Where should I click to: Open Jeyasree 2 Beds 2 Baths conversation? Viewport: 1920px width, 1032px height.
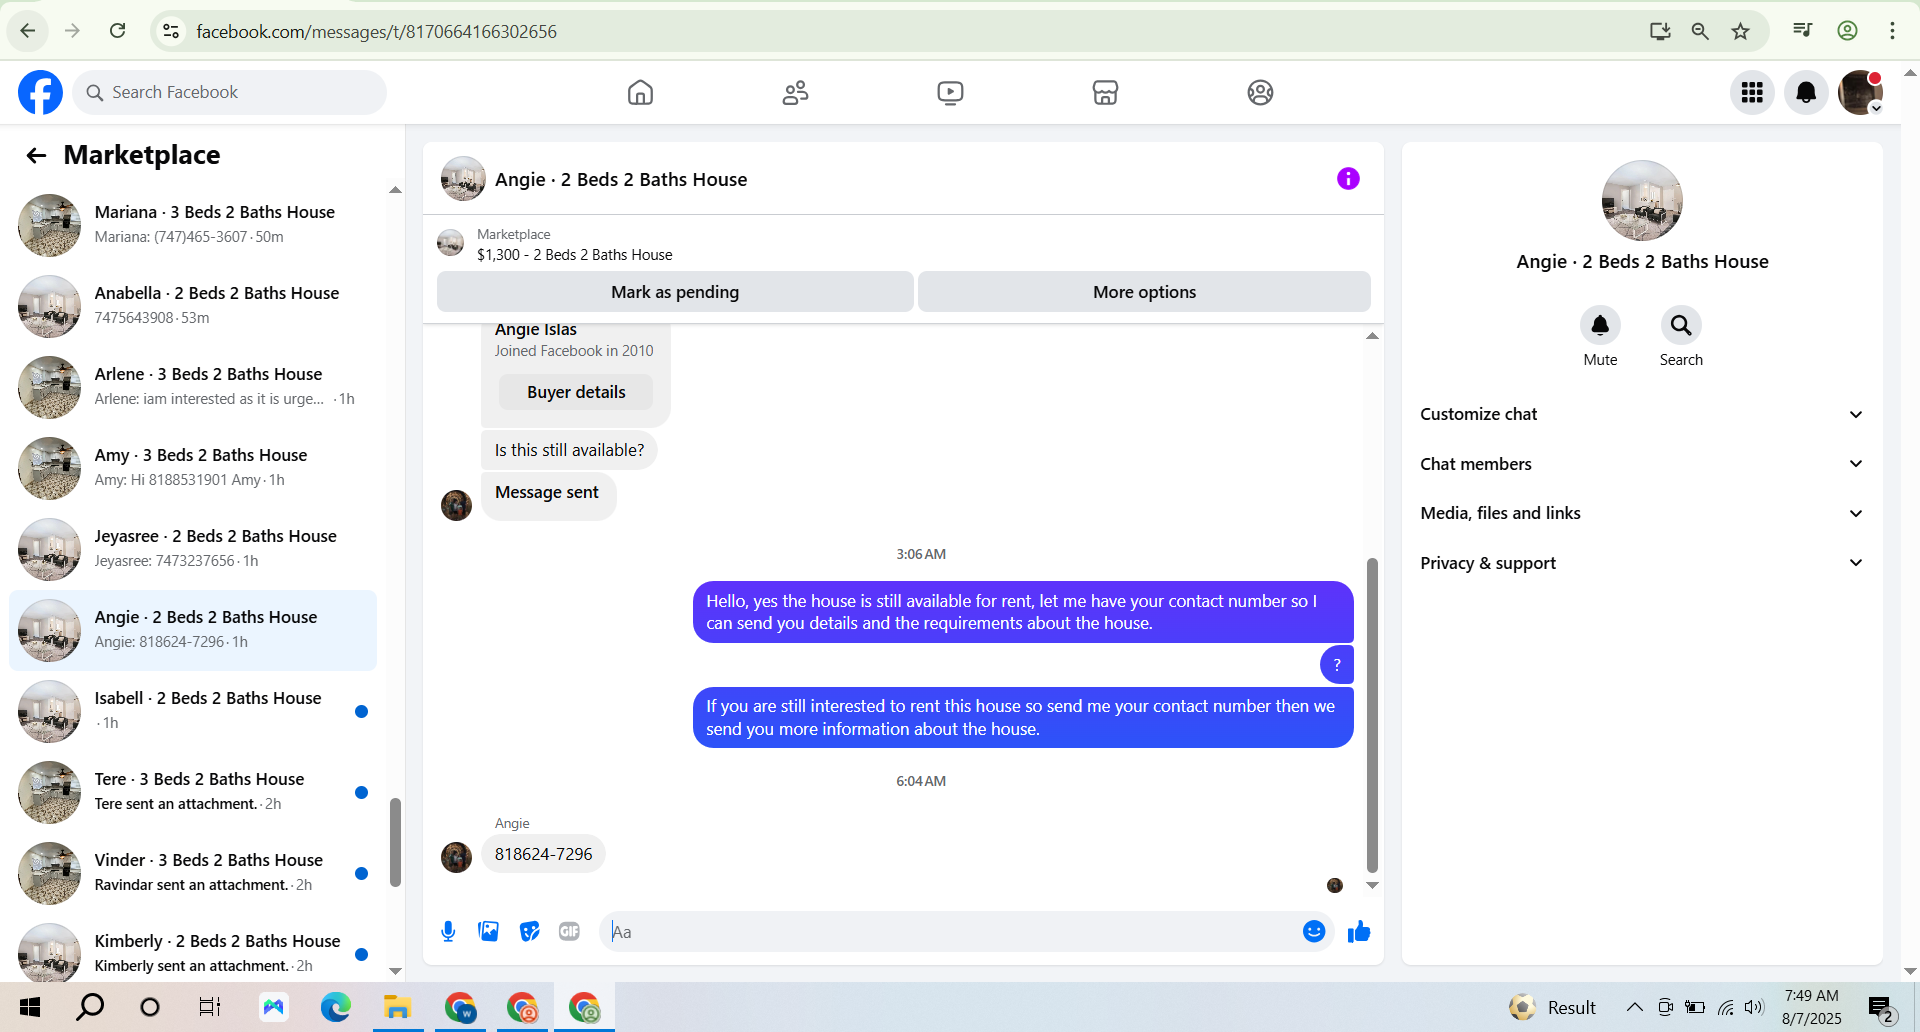pos(193,549)
